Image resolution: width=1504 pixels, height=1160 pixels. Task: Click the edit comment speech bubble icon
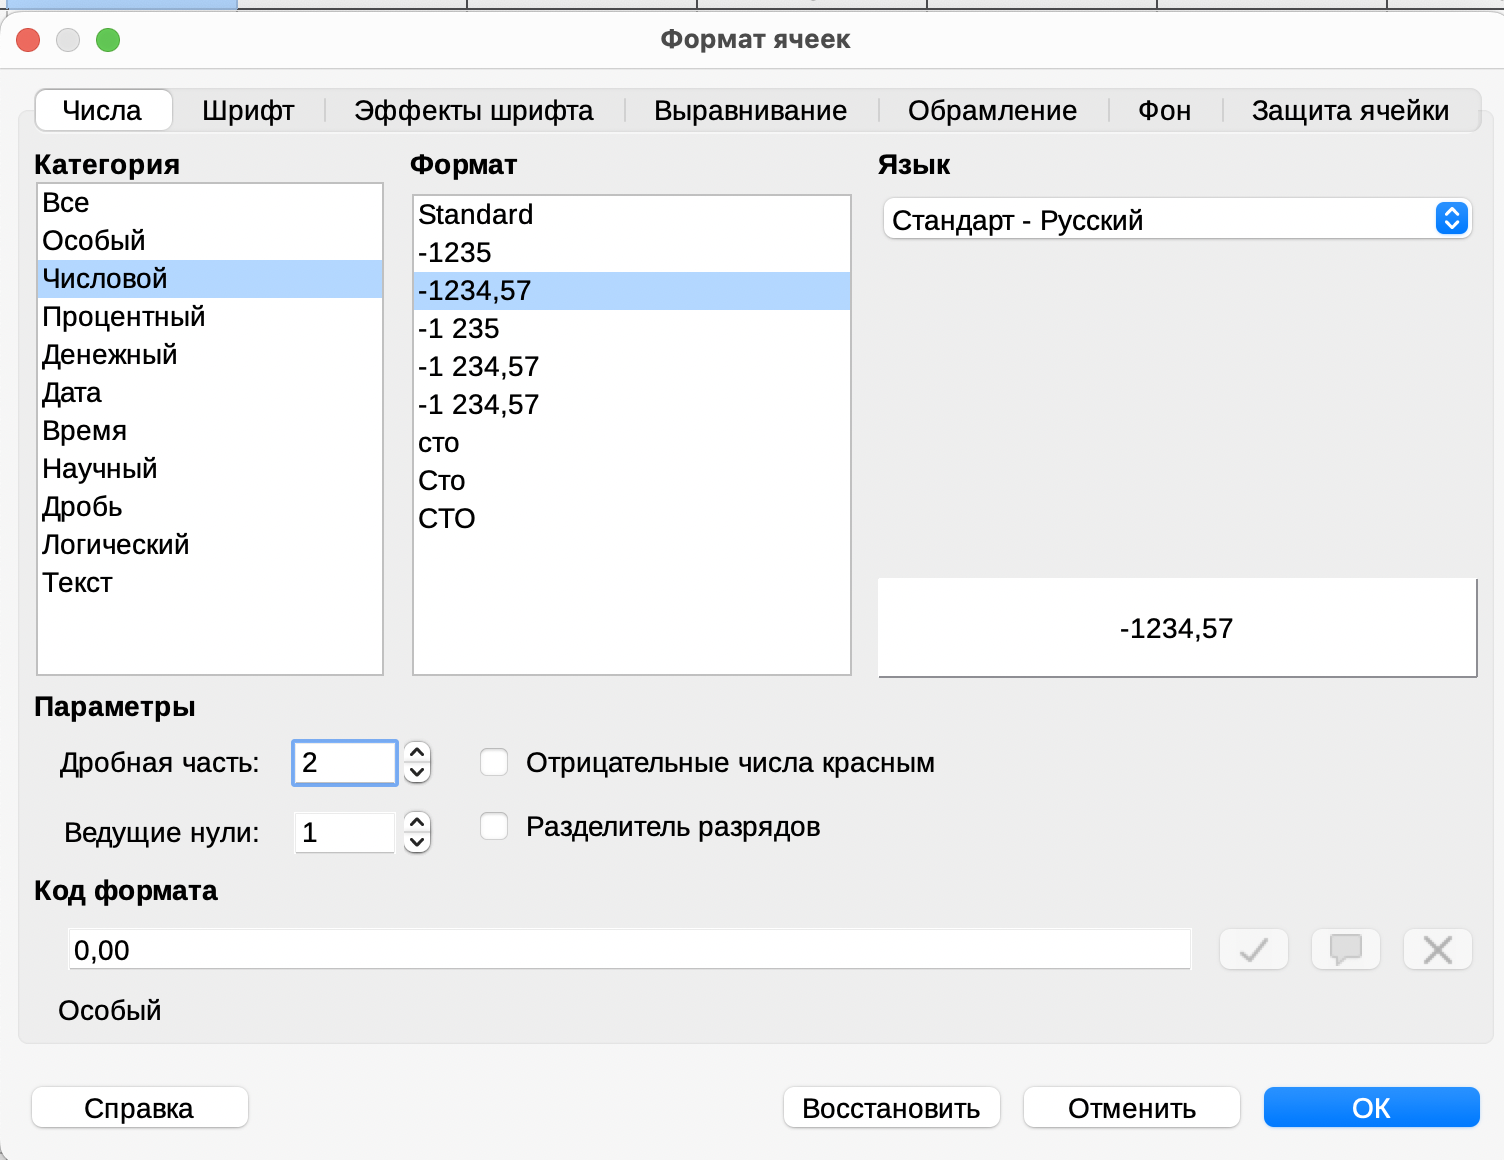[x=1345, y=949]
